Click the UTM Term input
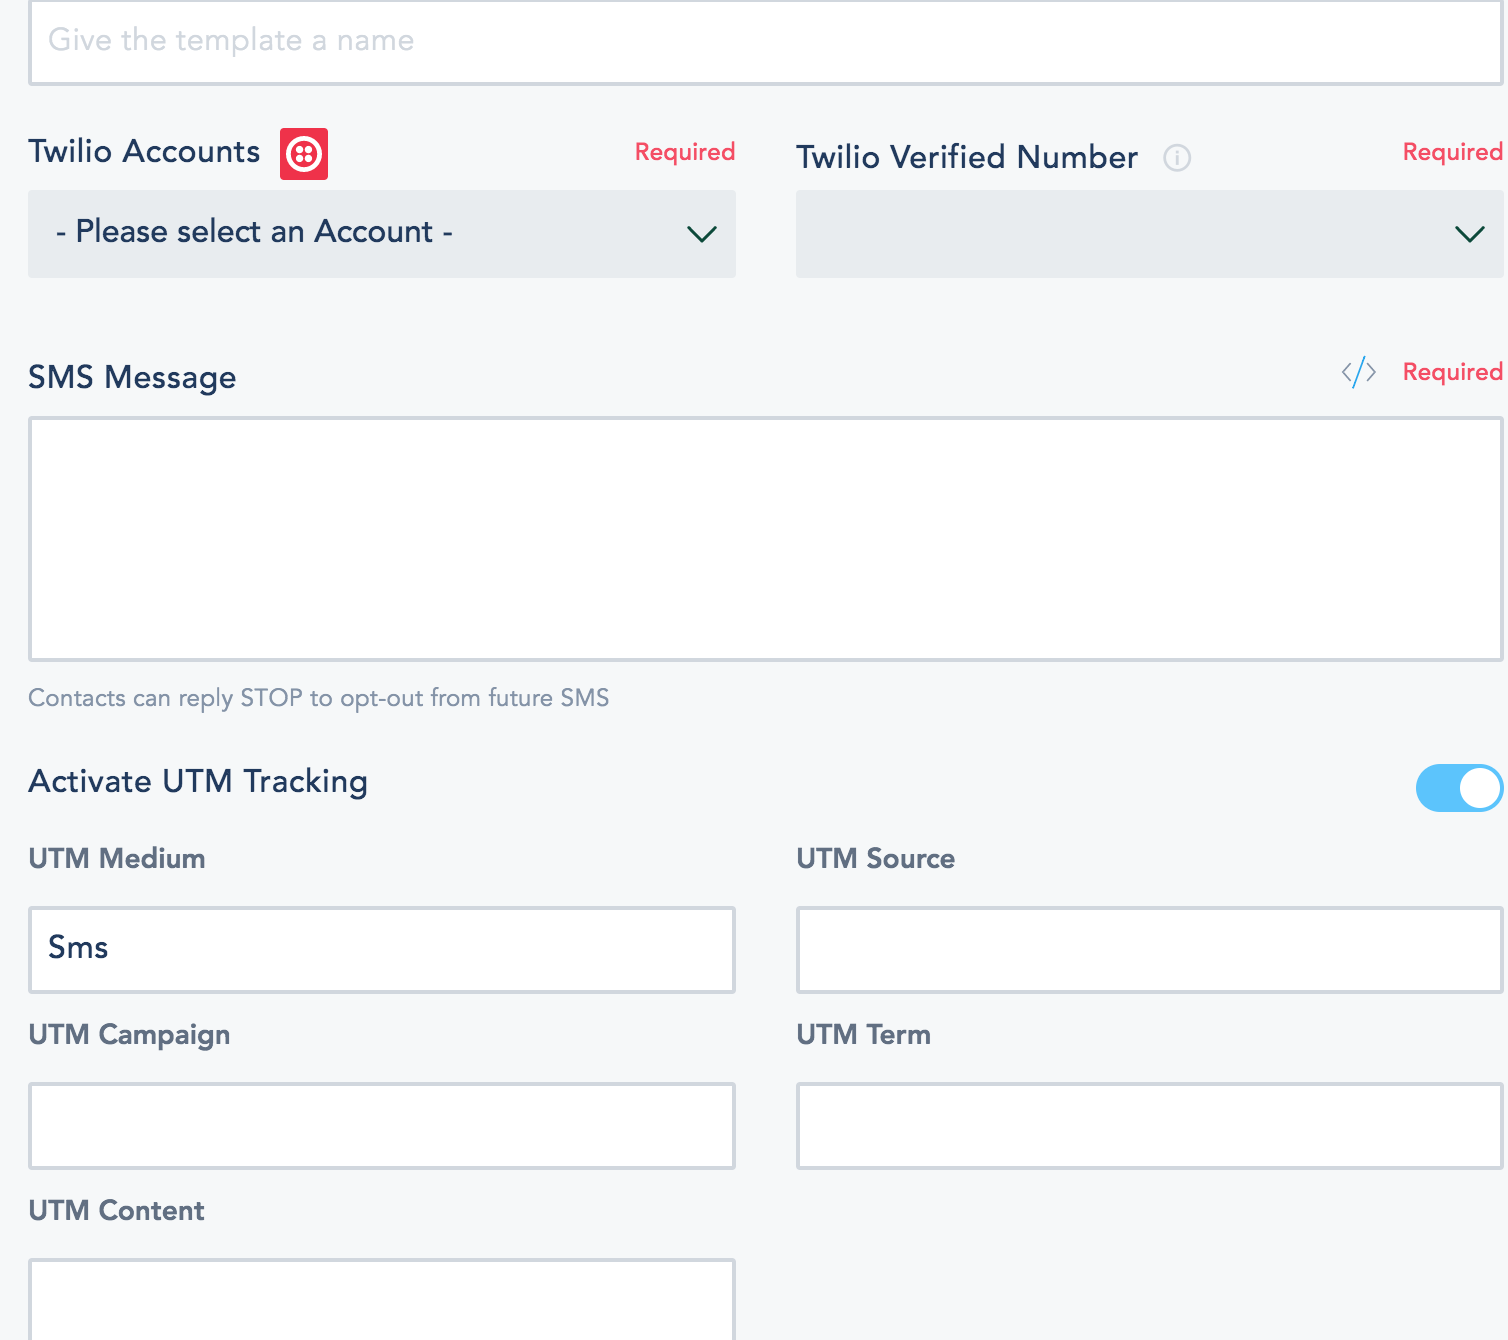The image size is (1508, 1340). click(x=1150, y=1126)
